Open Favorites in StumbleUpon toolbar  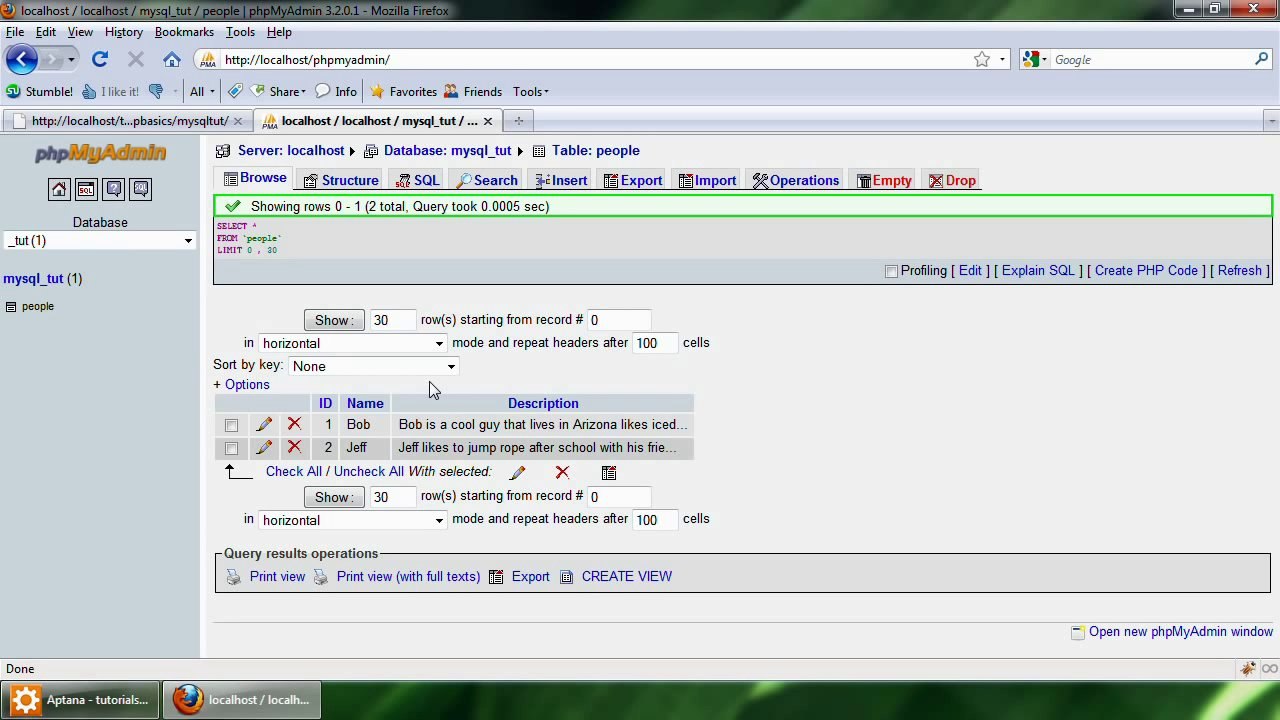click(x=403, y=92)
